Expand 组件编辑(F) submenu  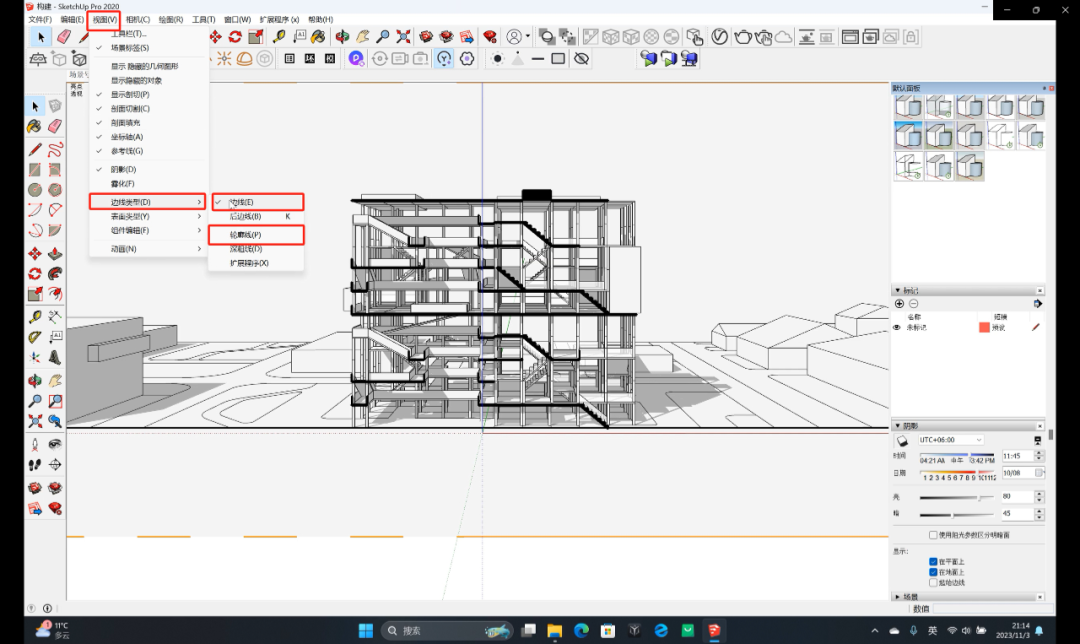[149, 230]
